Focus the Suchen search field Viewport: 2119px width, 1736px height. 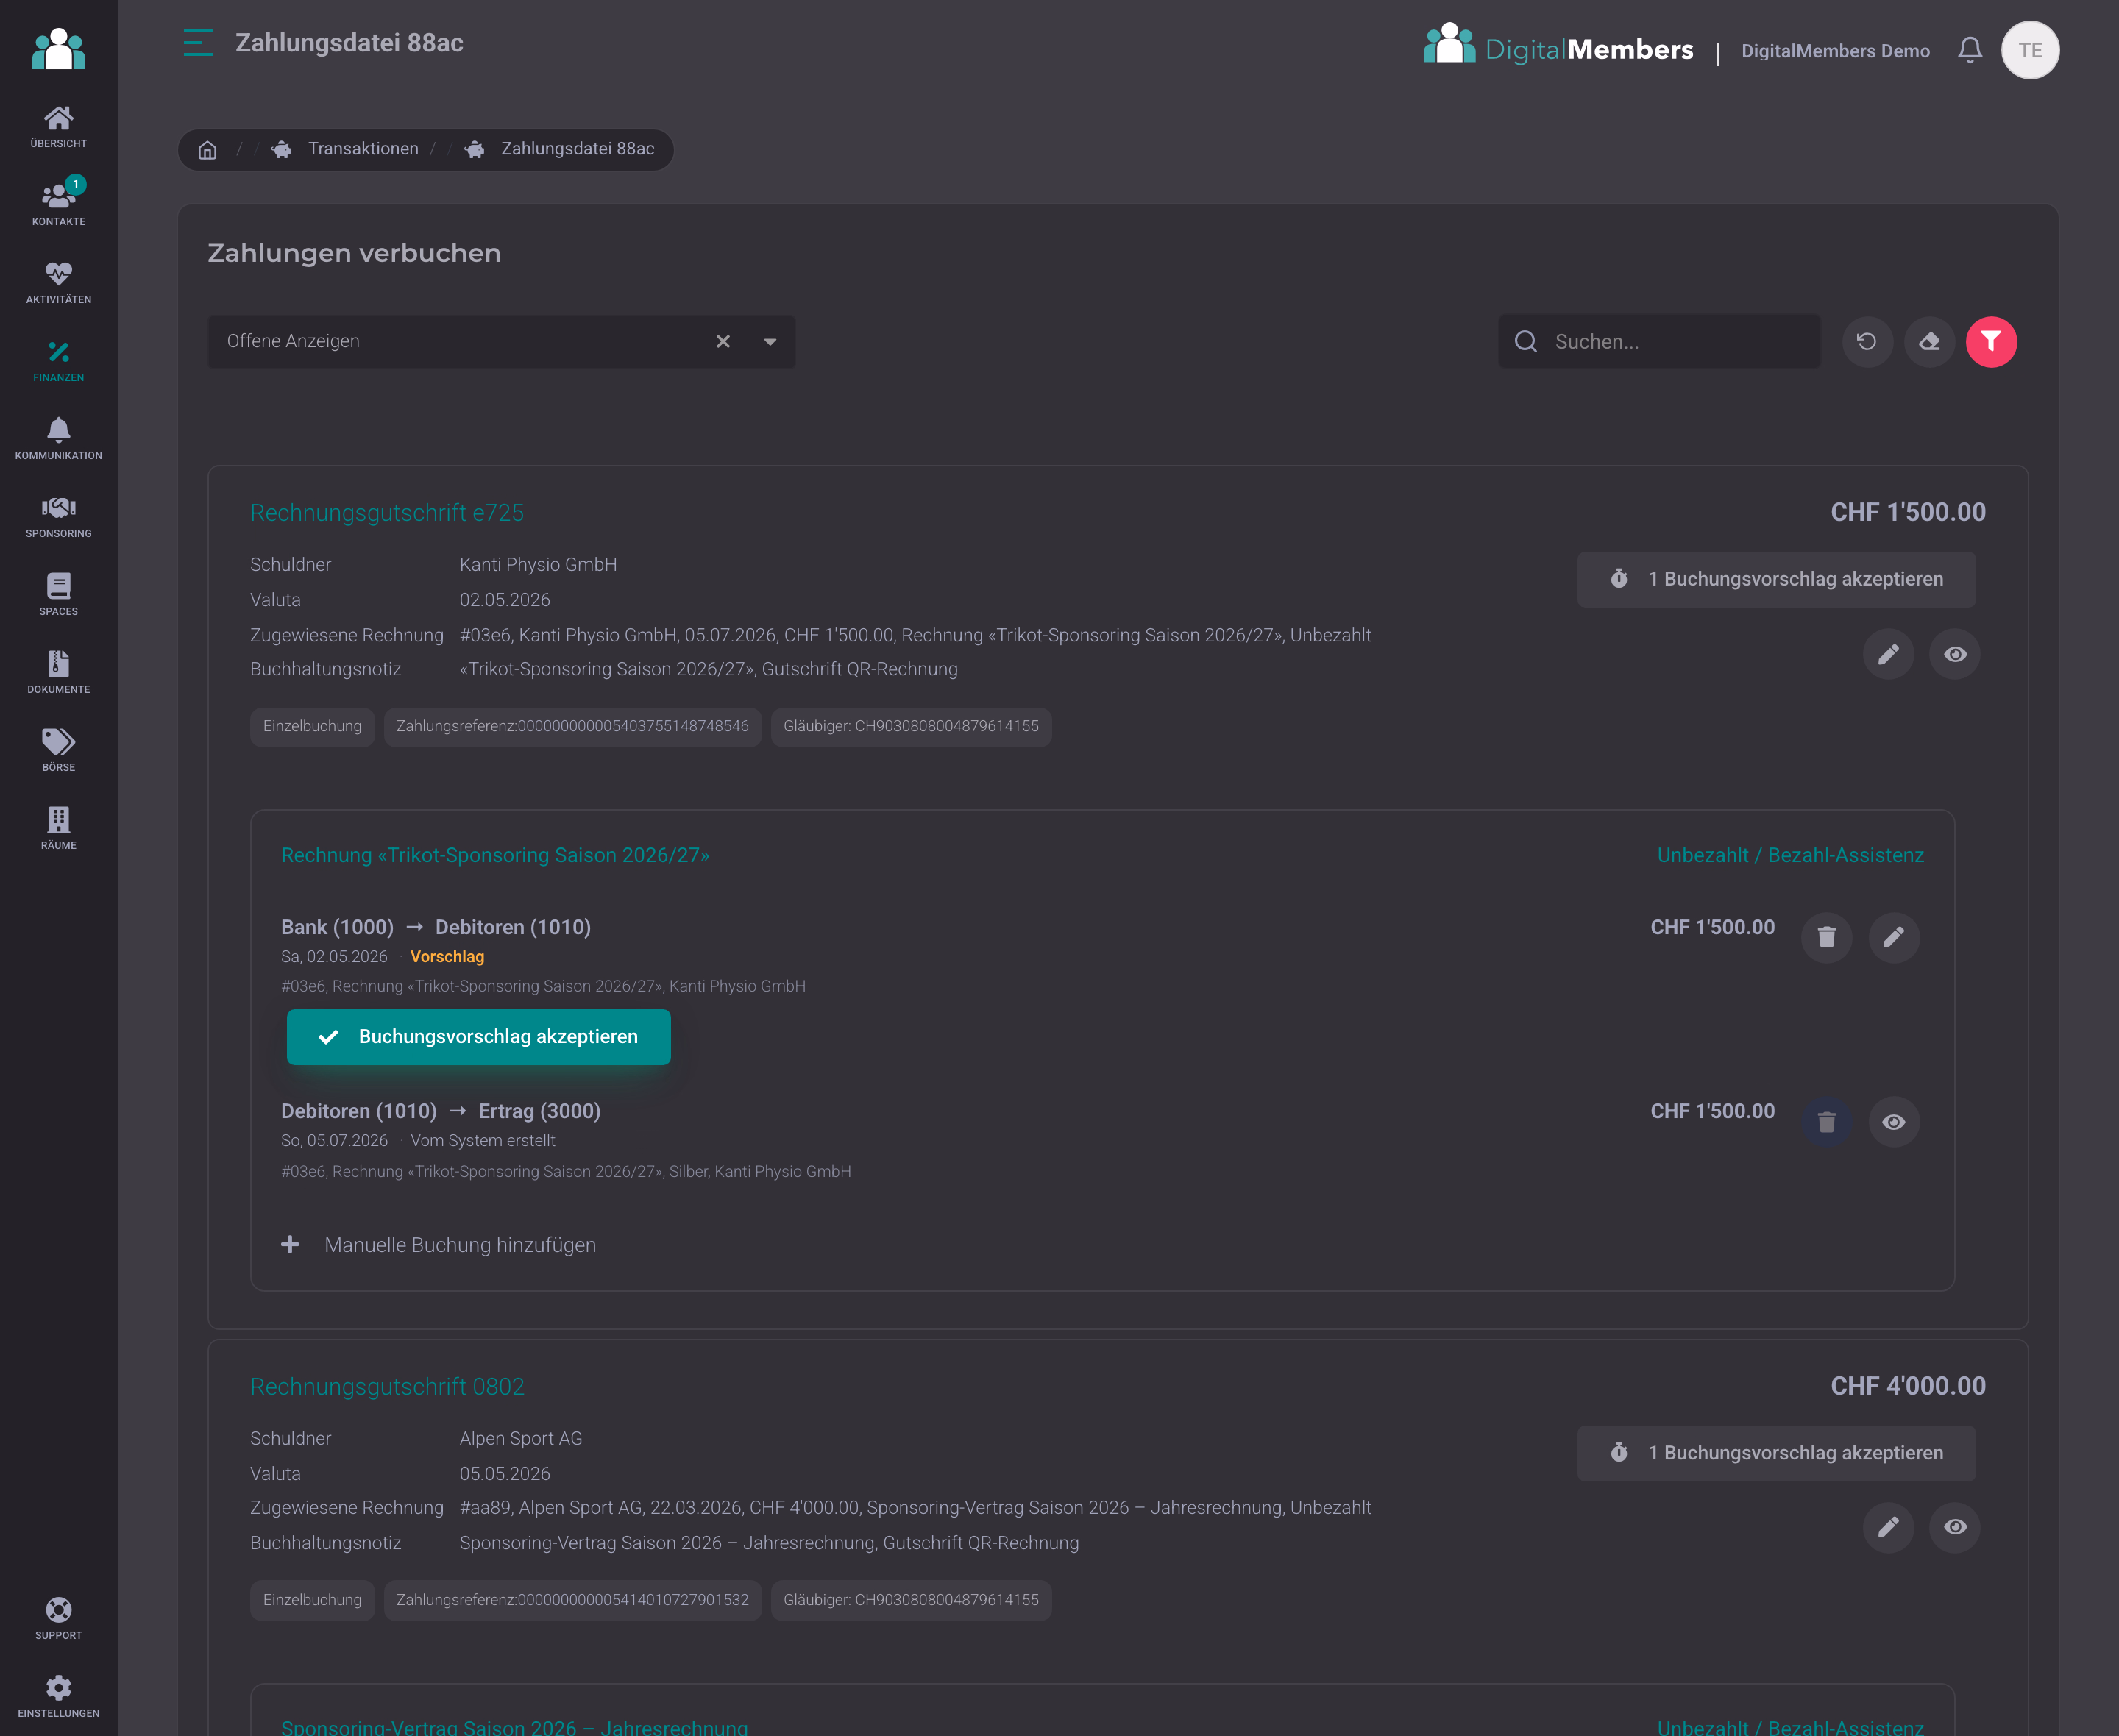(x=1659, y=342)
